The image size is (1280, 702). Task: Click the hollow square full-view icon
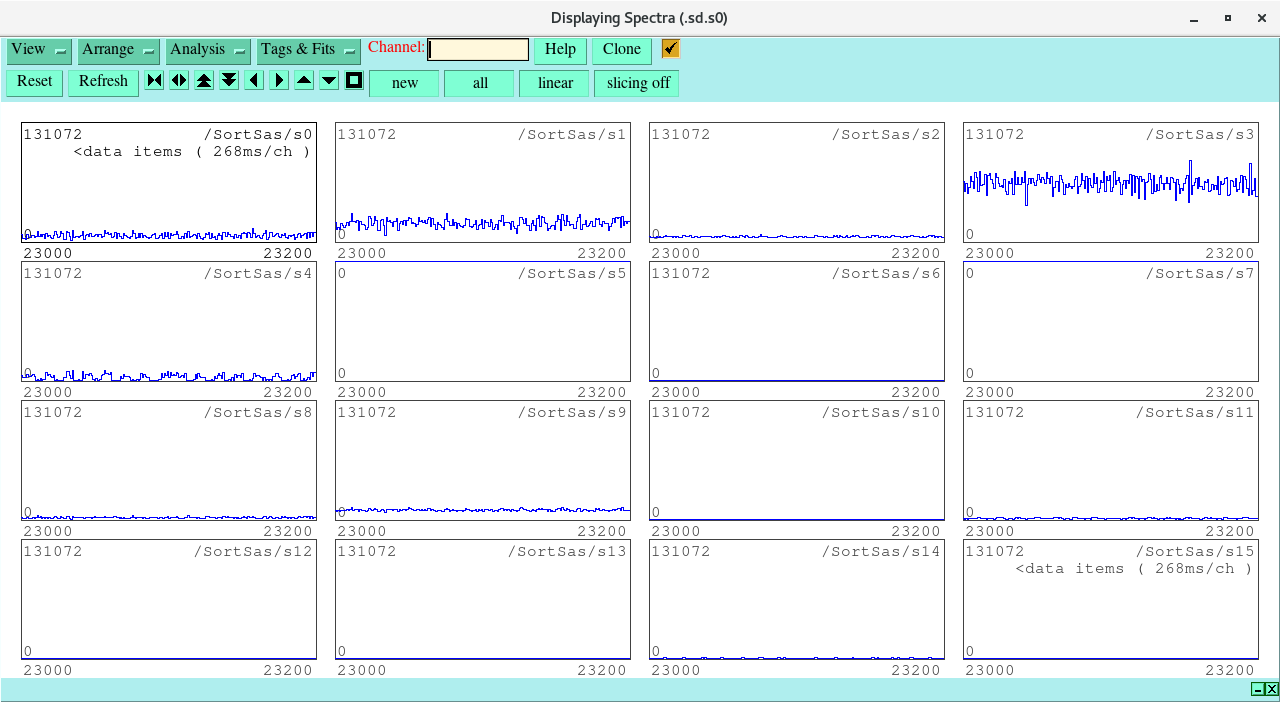click(354, 81)
